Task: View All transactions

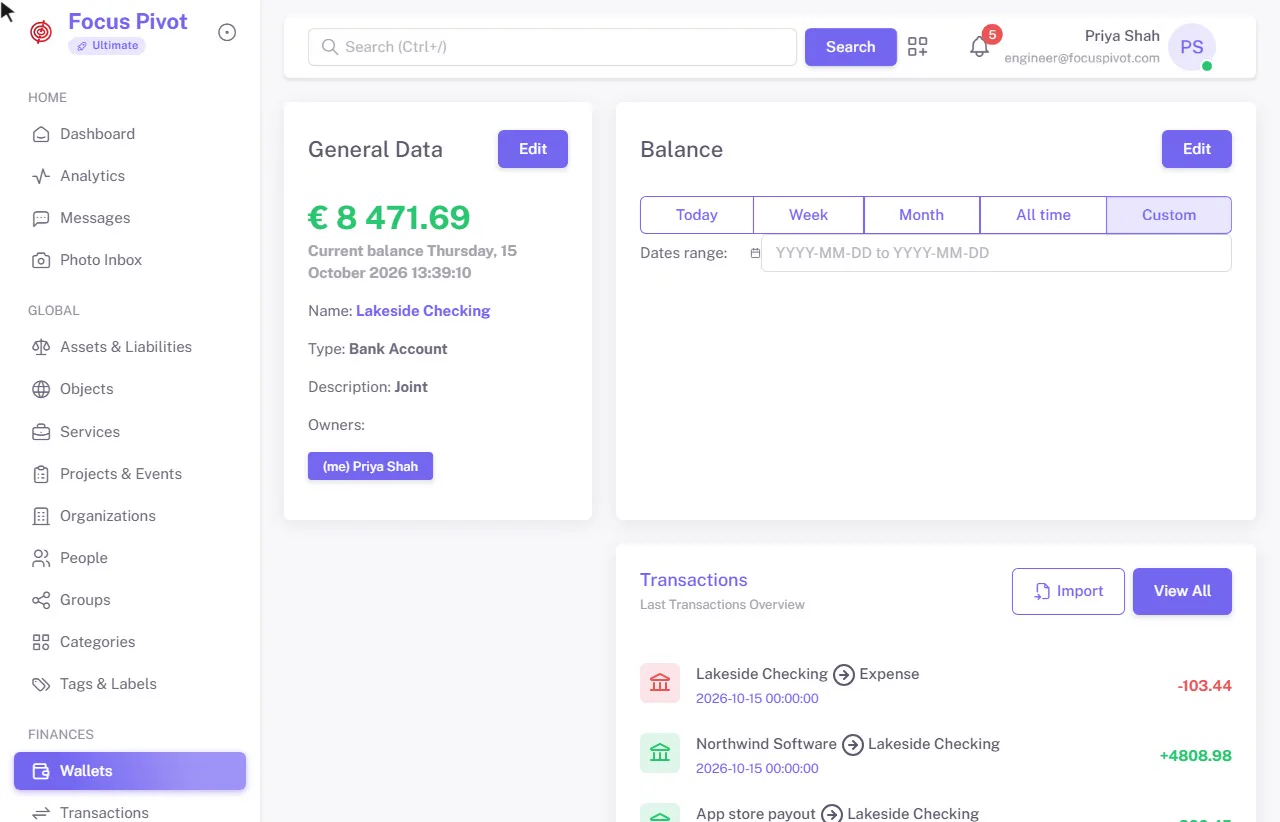Action: coord(1182,591)
